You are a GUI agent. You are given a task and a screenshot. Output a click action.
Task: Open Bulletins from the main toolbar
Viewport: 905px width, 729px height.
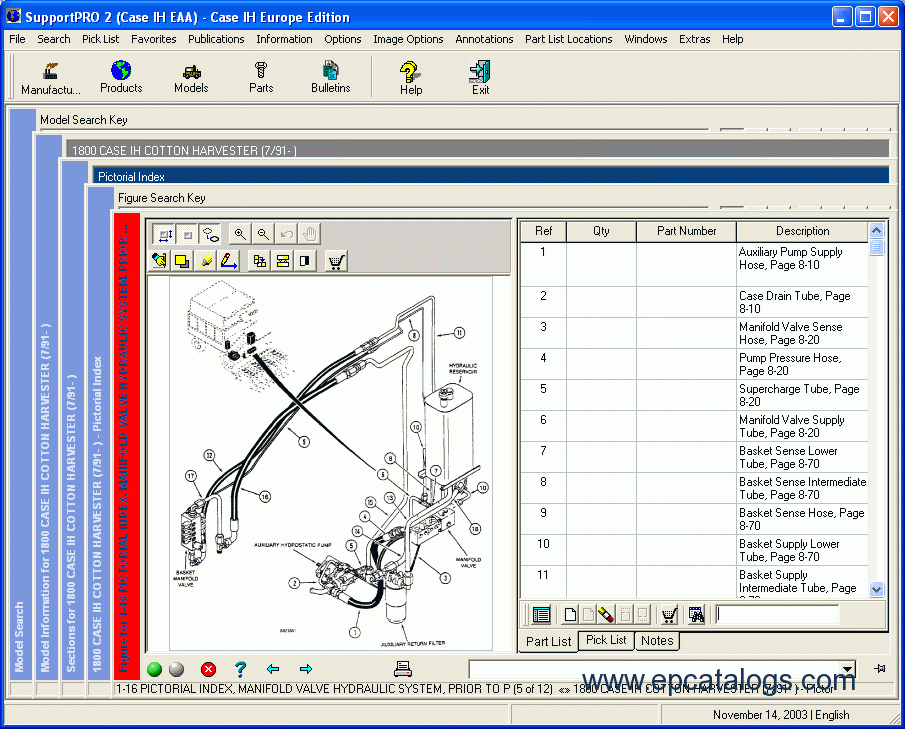(330, 77)
